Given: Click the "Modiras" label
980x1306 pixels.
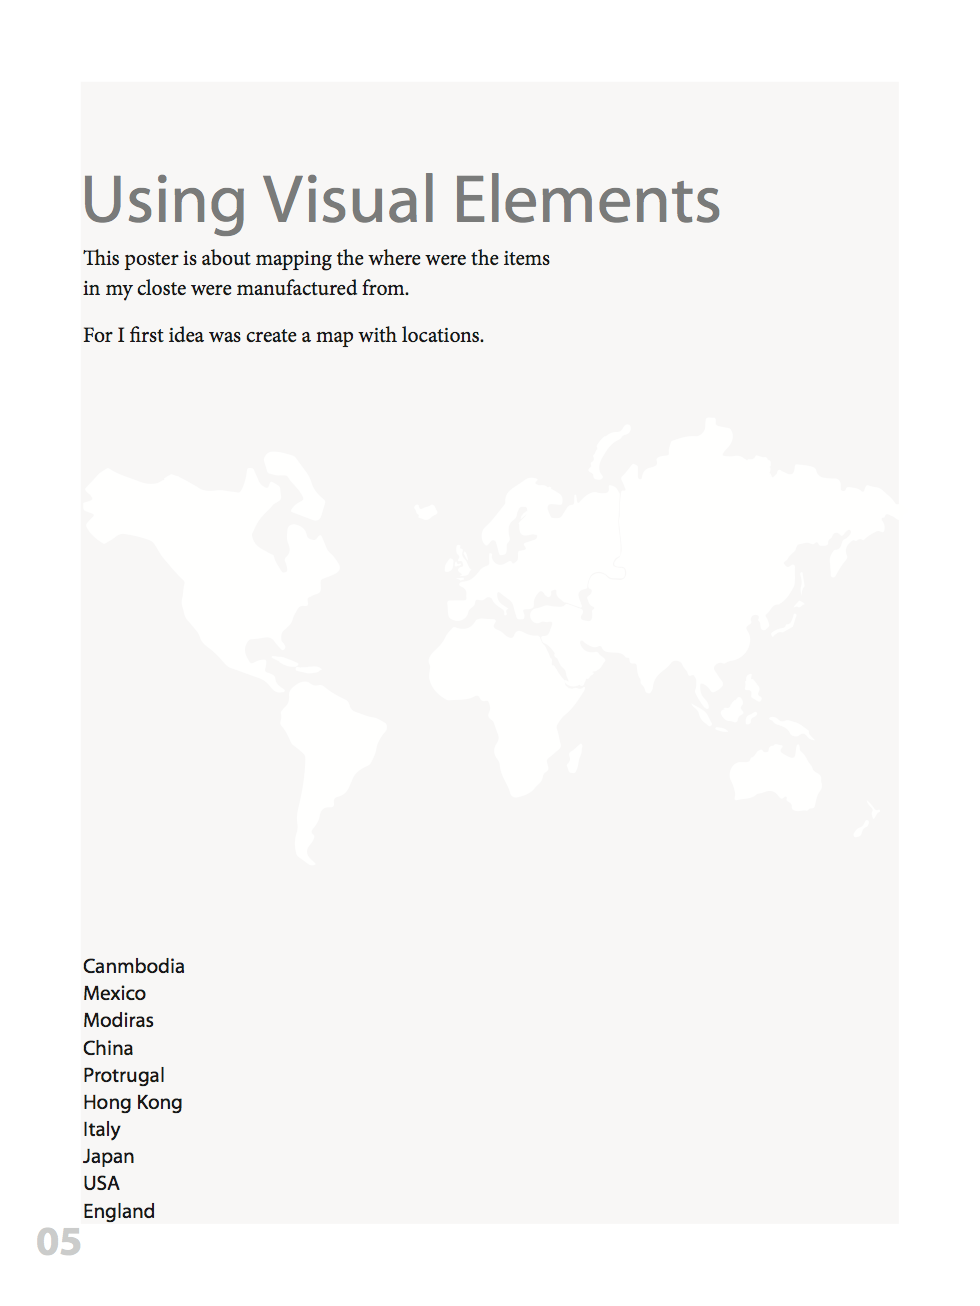Looking at the screenshot, I should [x=118, y=1020].
